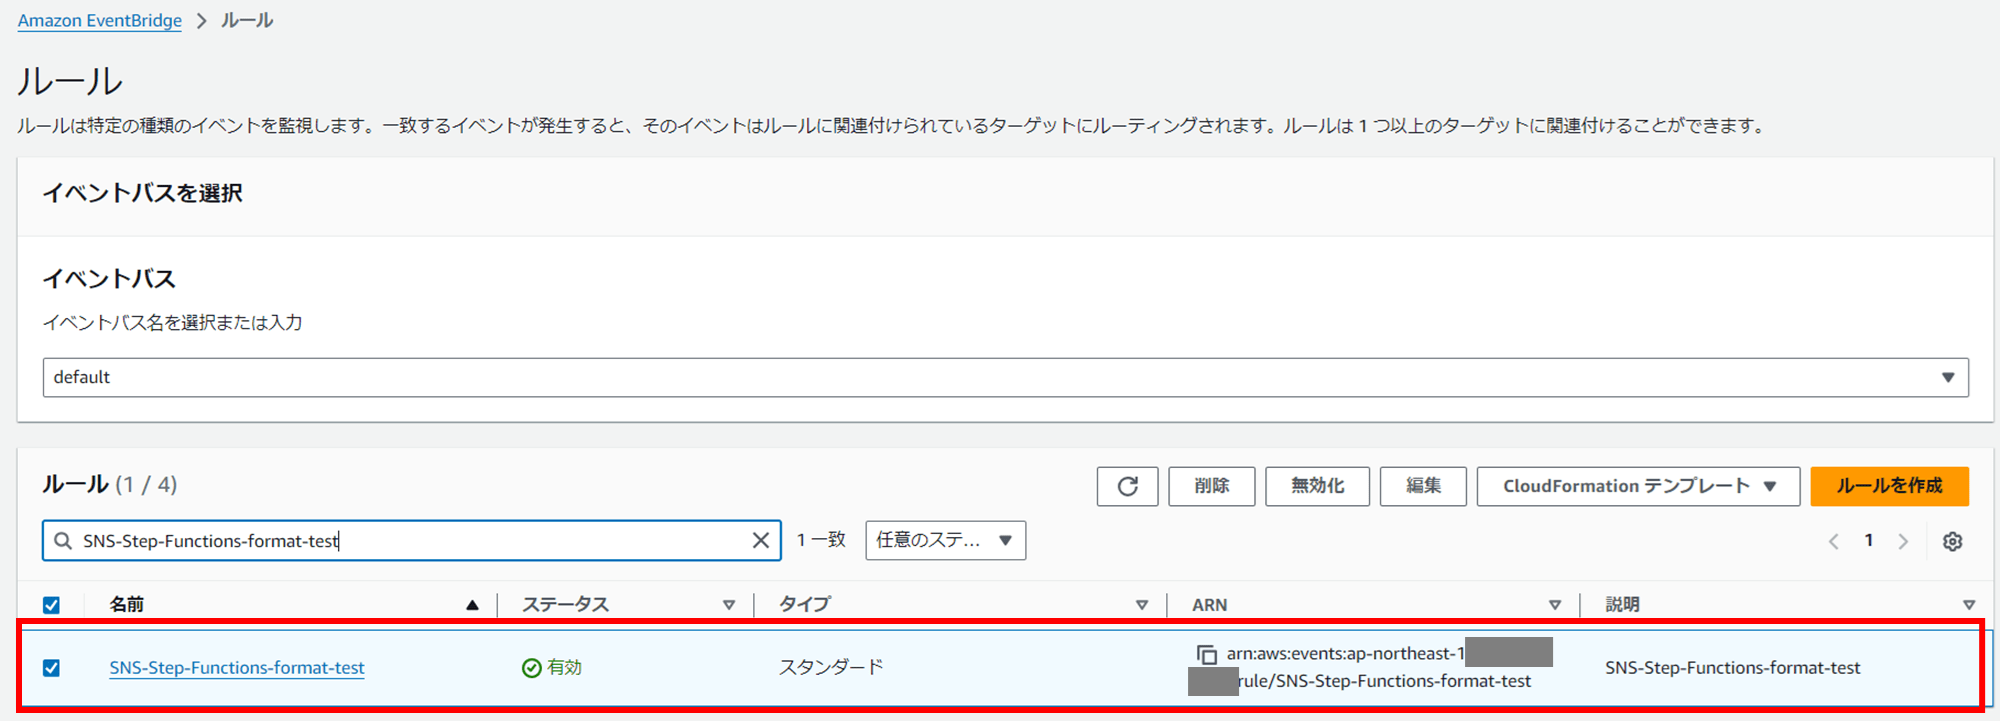Image resolution: width=2000 pixels, height=721 pixels.
Task: Click the 名前 column header
Action: pyautogui.click(x=127, y=605)
